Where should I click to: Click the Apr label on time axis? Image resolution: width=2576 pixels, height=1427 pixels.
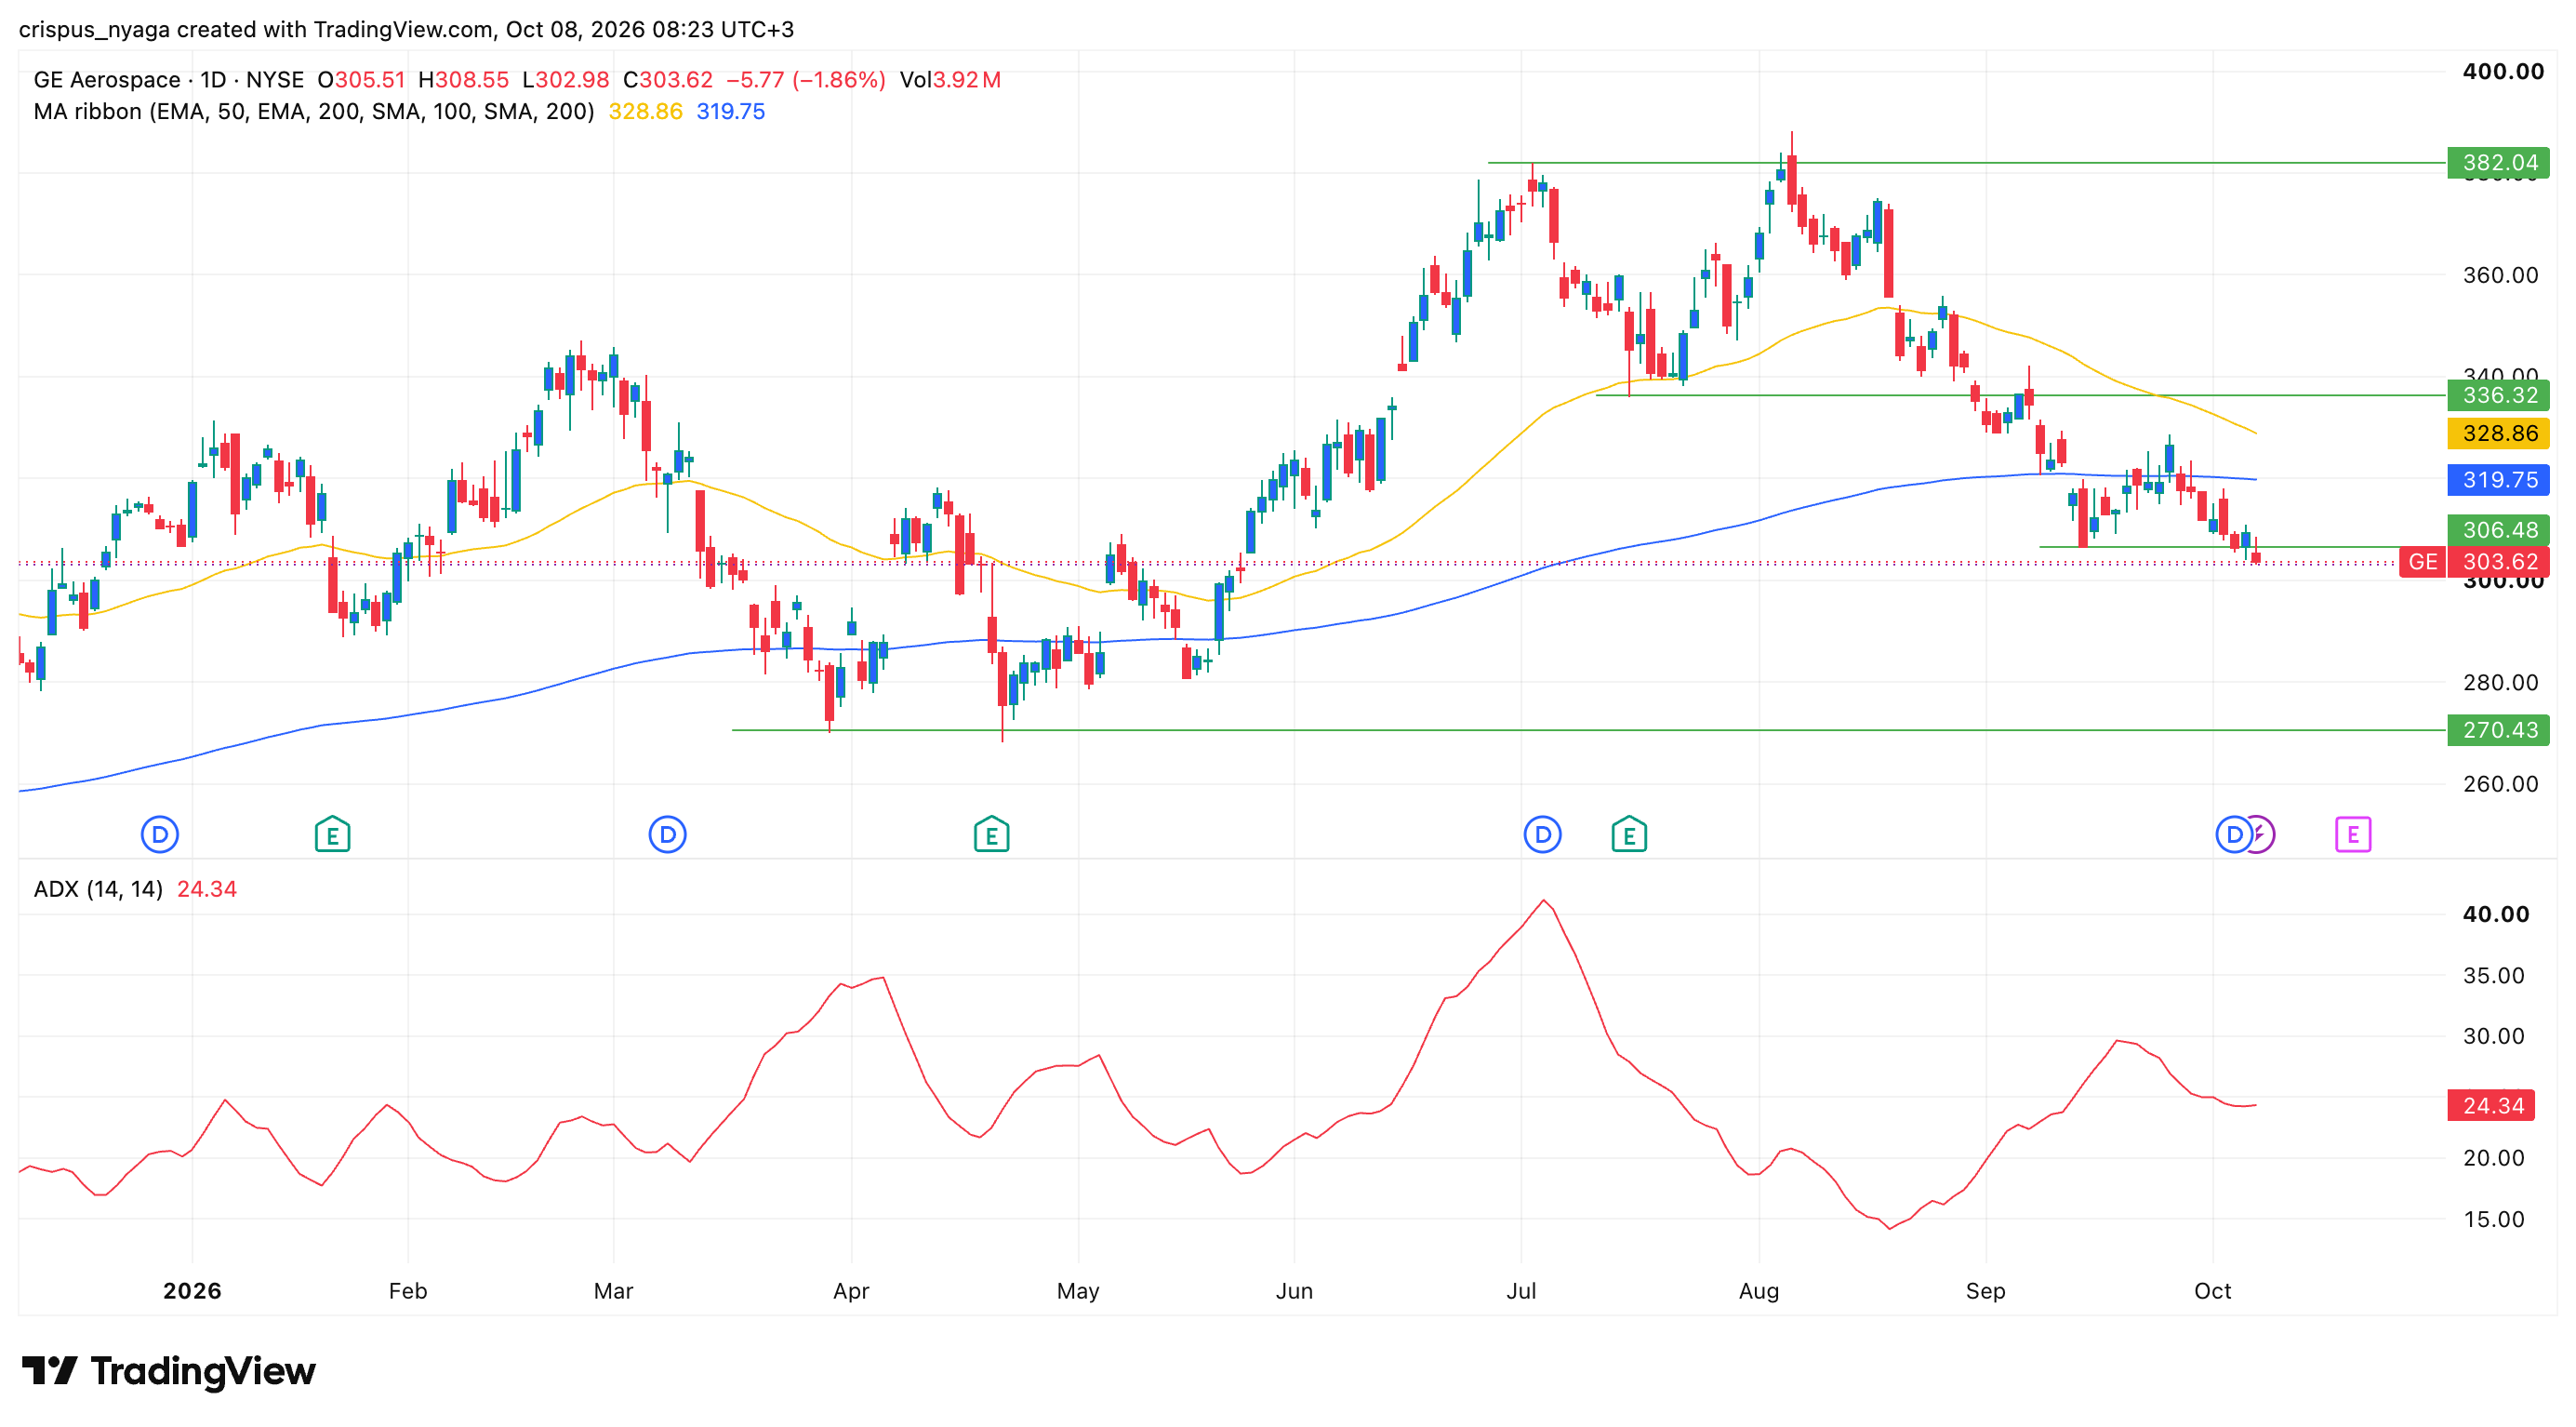(851, 1291)
